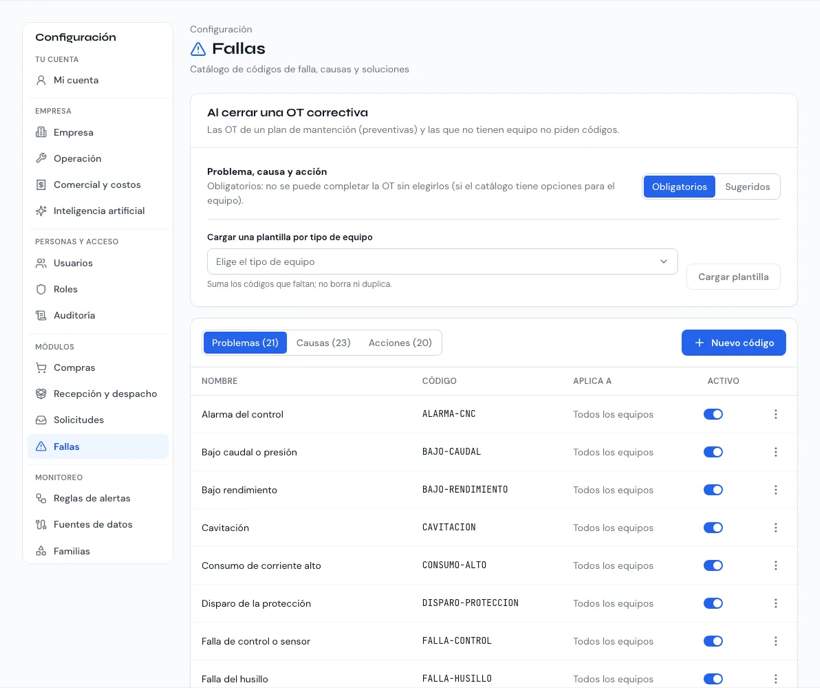Expand the actions menu for Falla de control o sensor
The width and height of the screenshot is (820, 688).
coord(776,641)
